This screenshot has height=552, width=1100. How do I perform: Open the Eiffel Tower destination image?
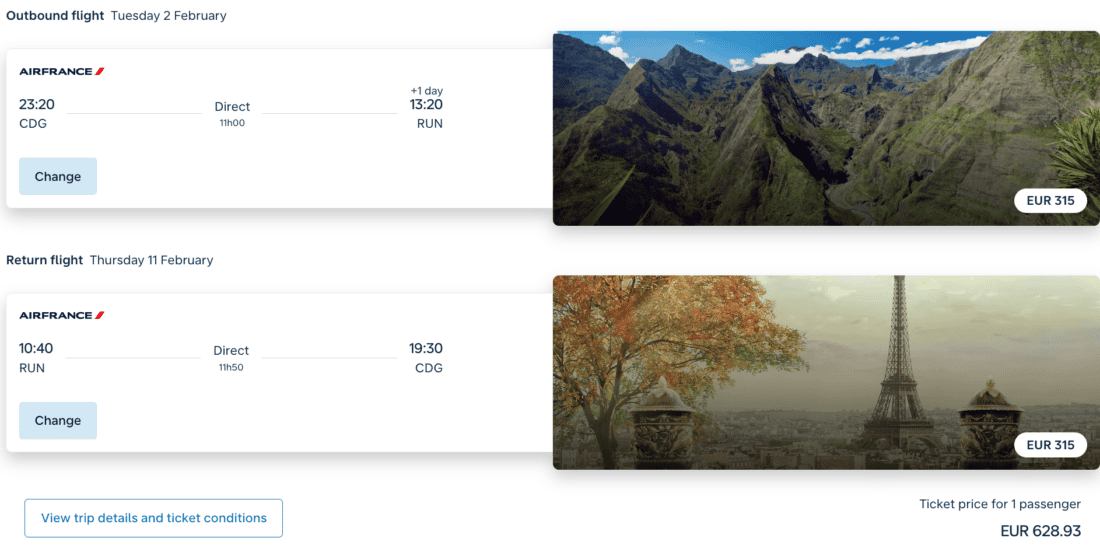826,372
